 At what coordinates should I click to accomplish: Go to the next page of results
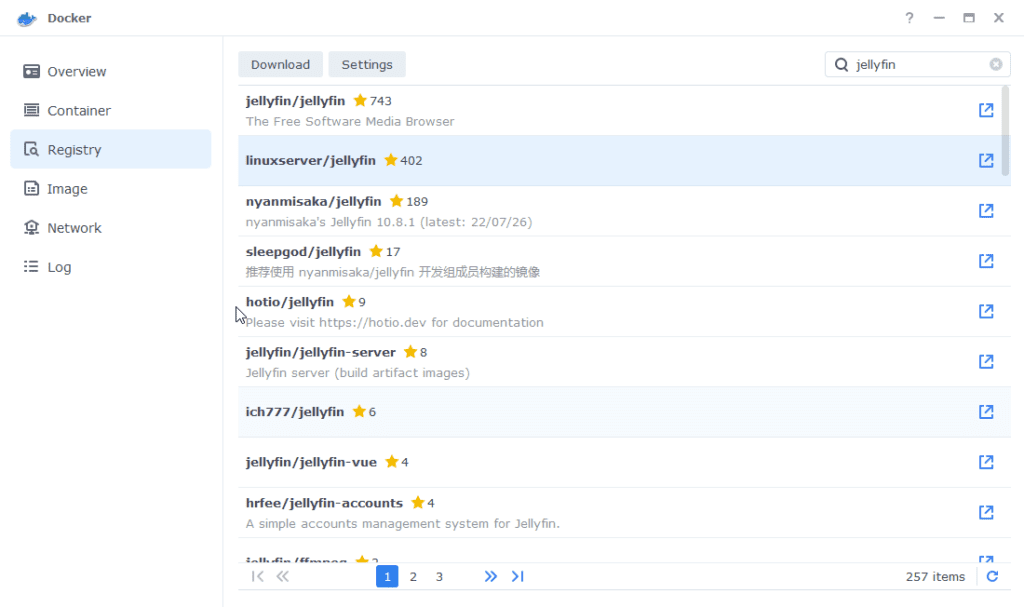point(490,576)
